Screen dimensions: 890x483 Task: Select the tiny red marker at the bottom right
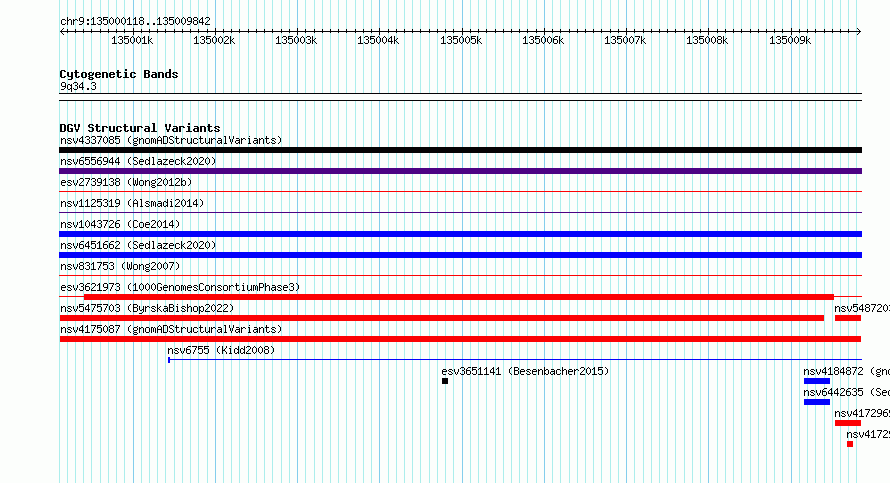pyautogui.click(x=850, y=444)
